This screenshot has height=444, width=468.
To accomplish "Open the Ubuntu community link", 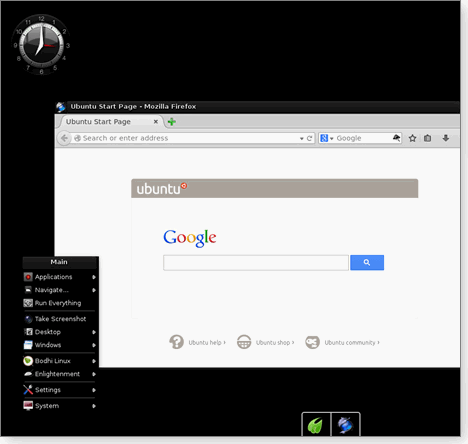I will pyautogui.click(x=352, y=343).
